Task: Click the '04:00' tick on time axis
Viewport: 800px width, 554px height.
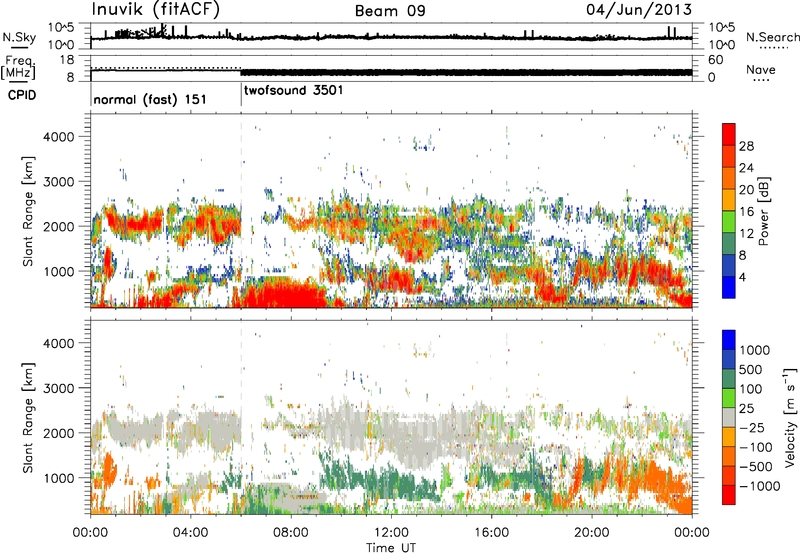Action: [190, 533]
